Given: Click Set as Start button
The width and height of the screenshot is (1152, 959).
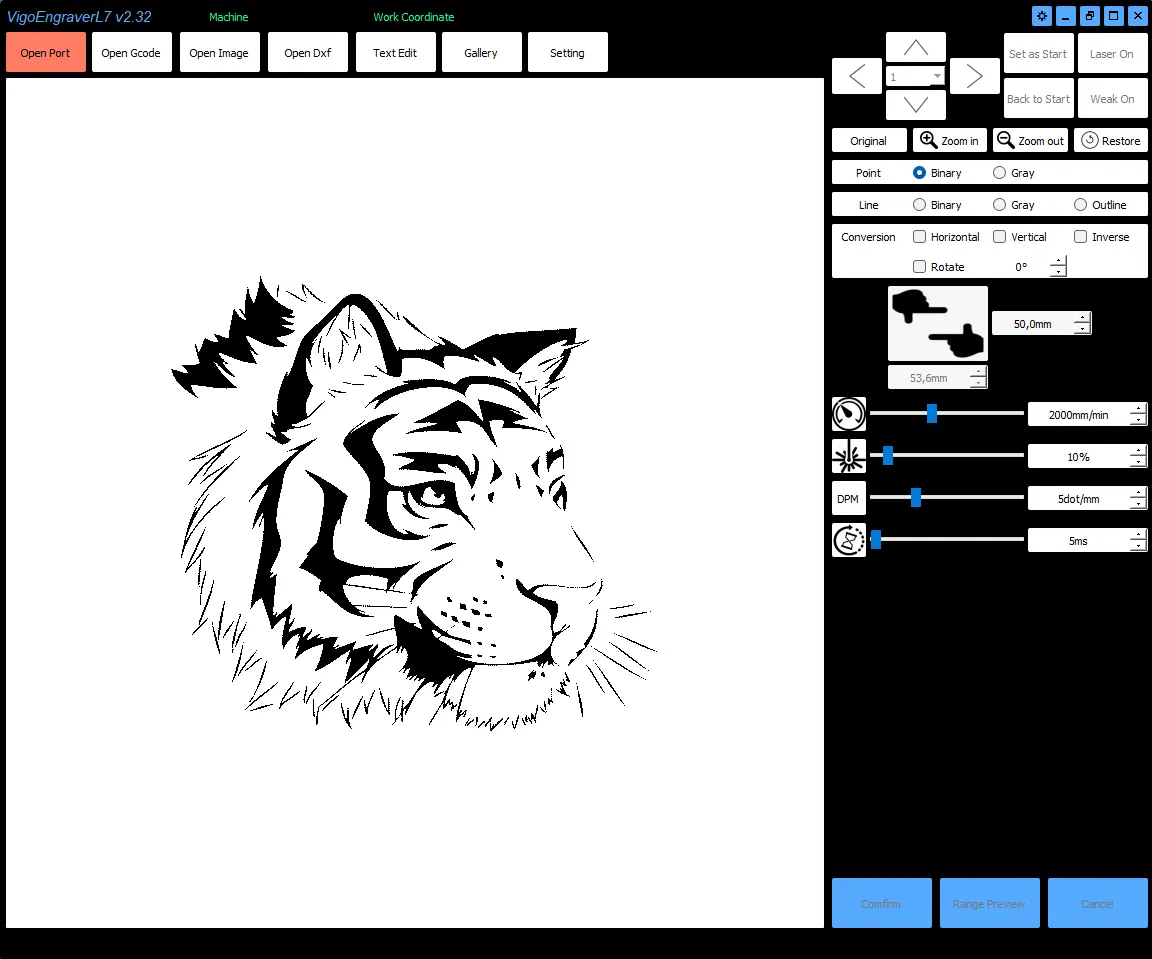Looking at the screenshot, I should tap(1038, 54).
